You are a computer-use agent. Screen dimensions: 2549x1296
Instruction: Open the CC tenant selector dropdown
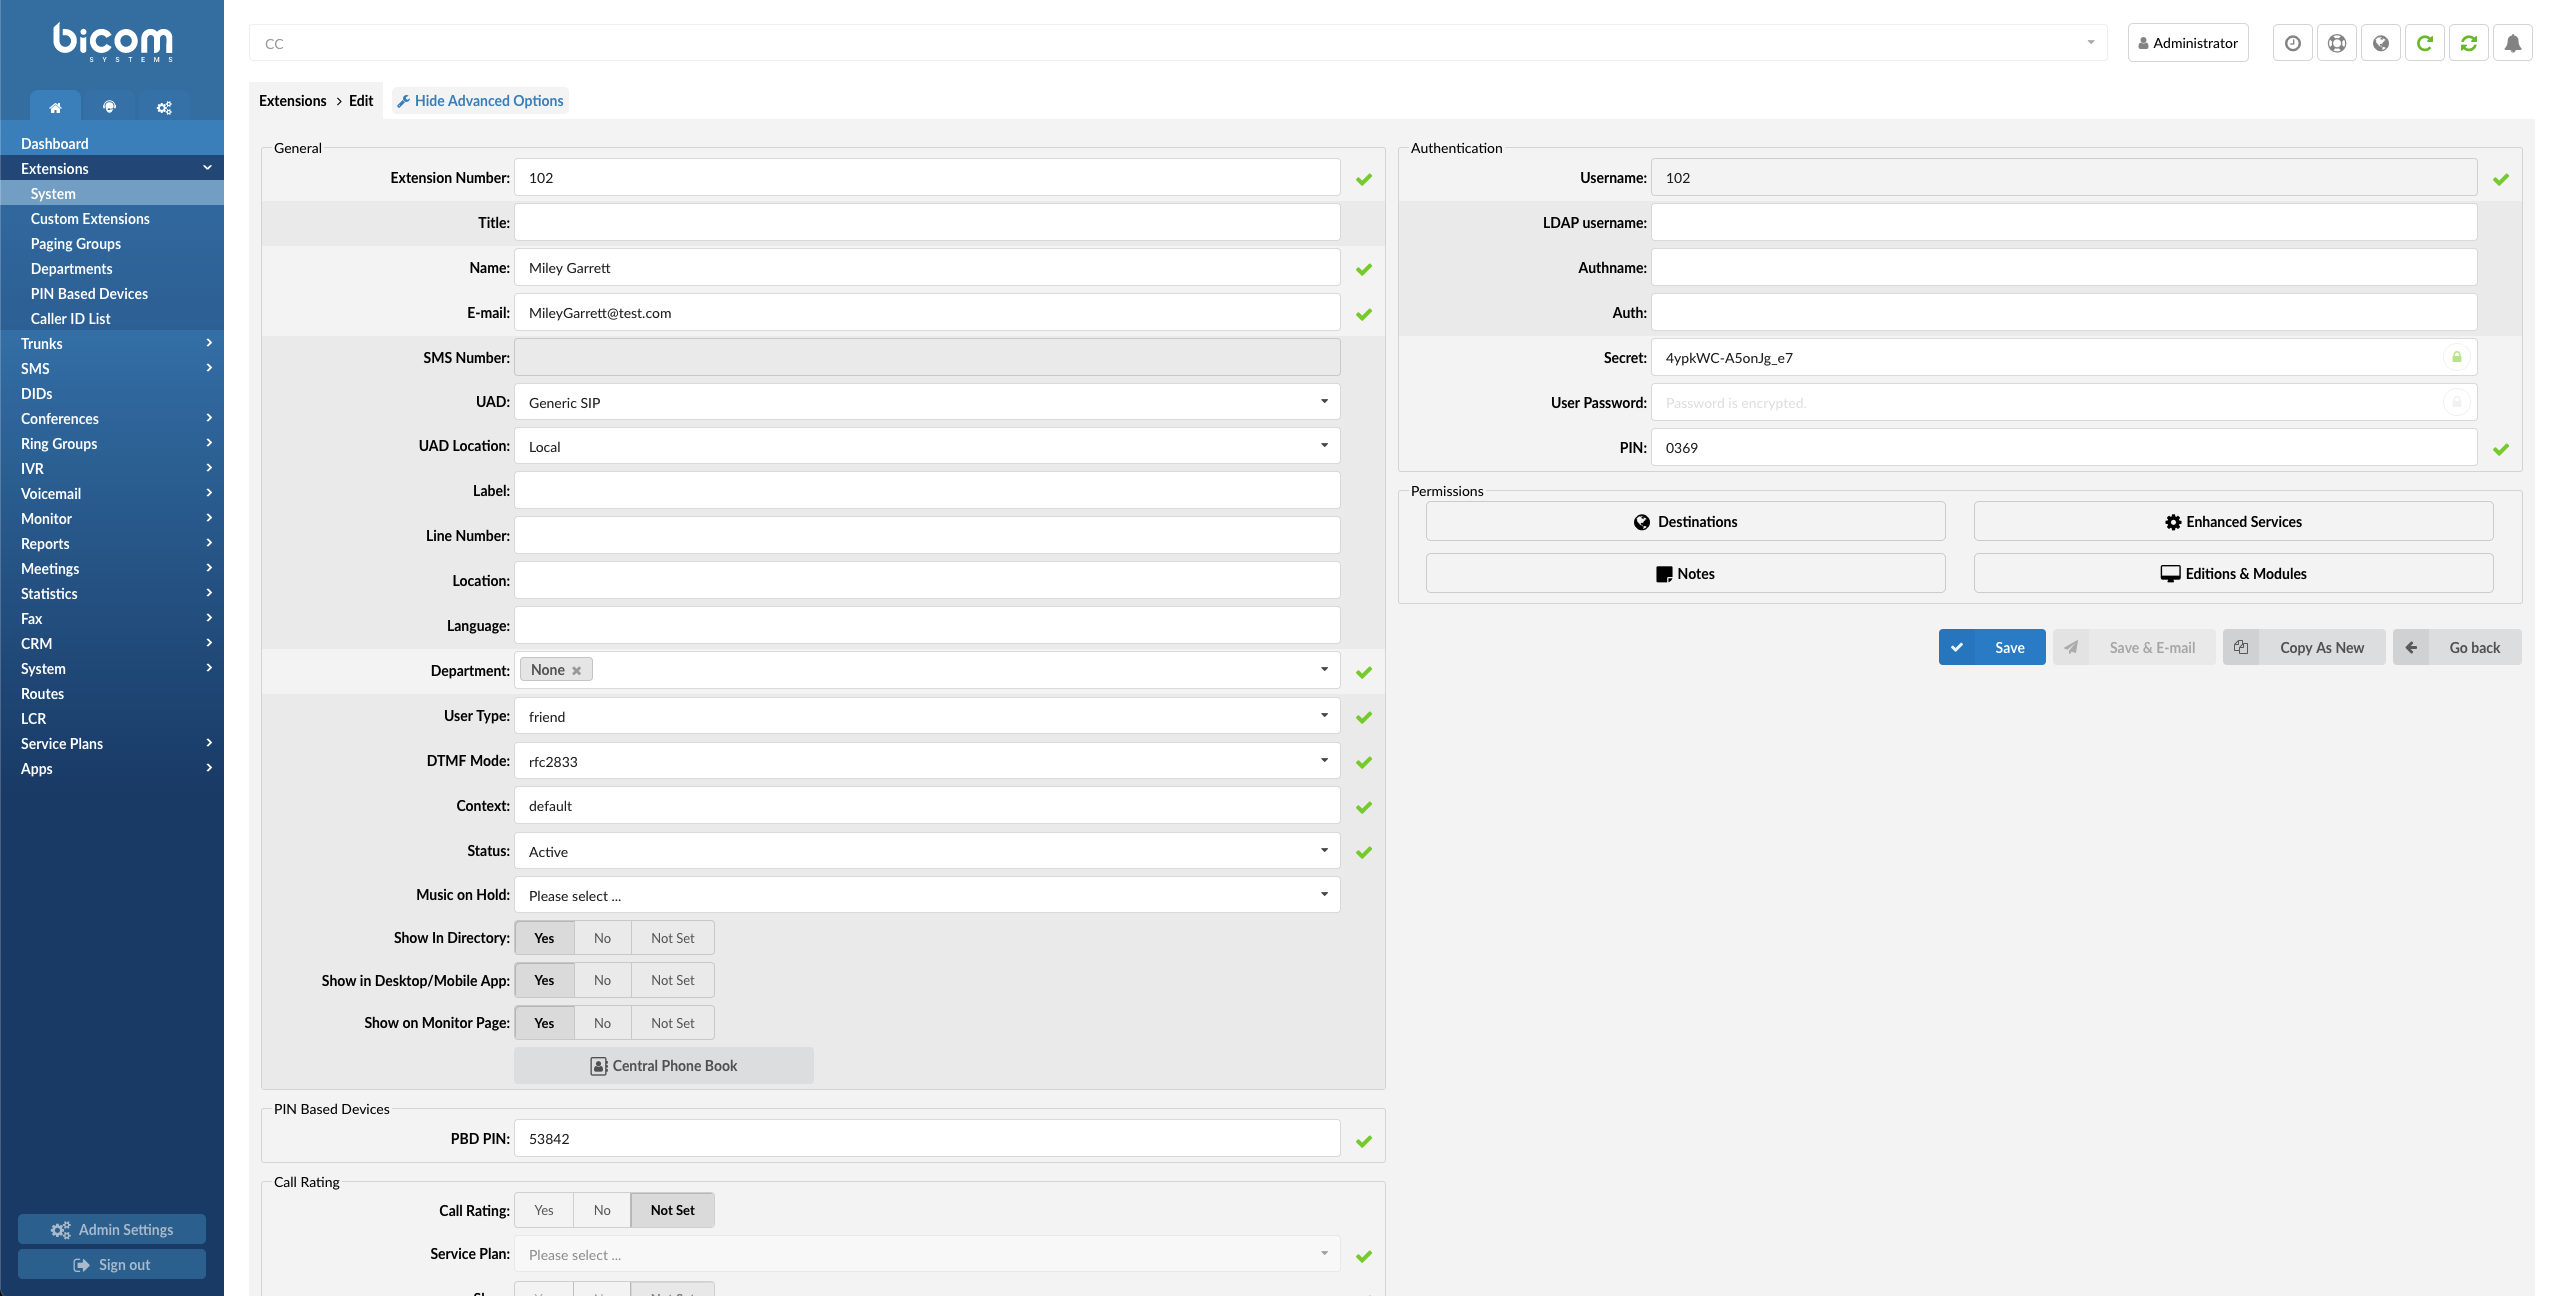pos(1178,43)
